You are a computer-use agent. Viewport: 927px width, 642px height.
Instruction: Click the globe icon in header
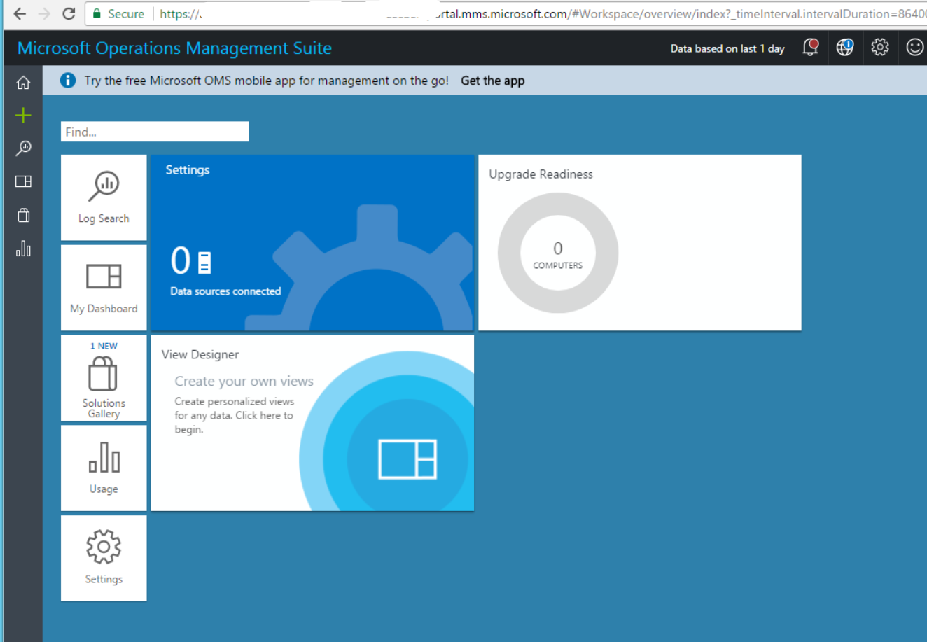coord(845,47)
